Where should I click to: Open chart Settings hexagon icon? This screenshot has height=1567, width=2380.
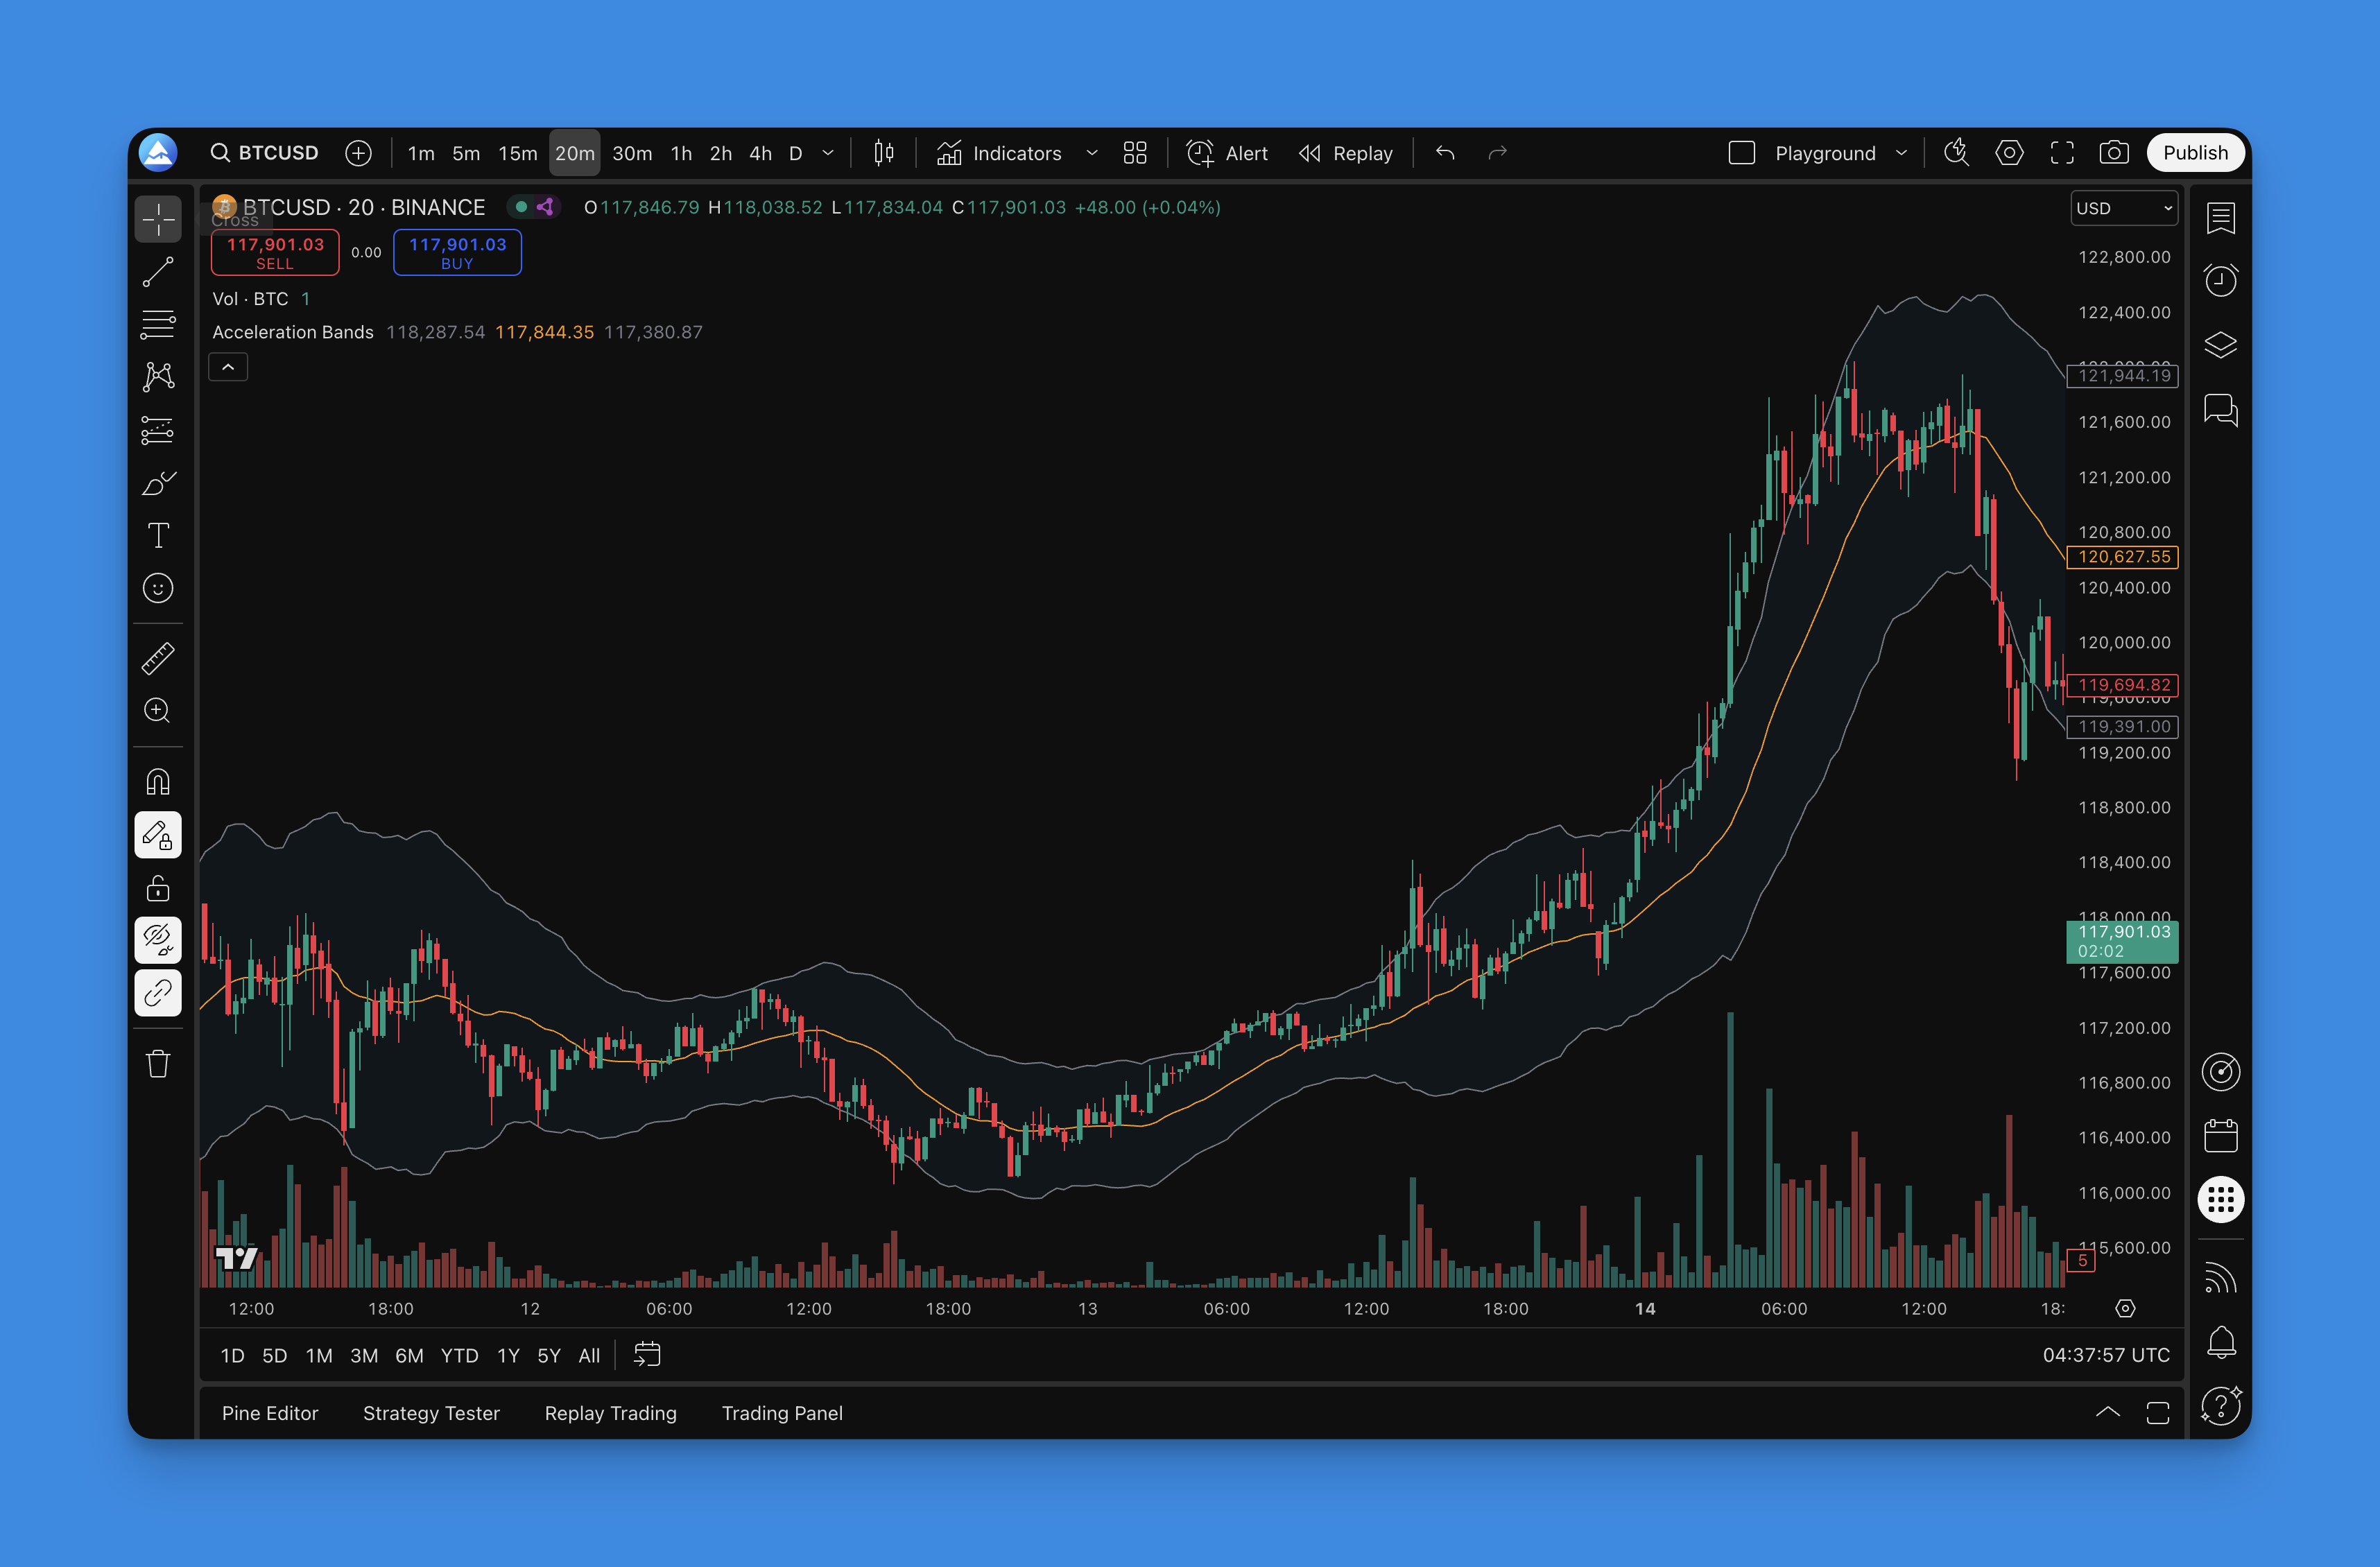2009,153
